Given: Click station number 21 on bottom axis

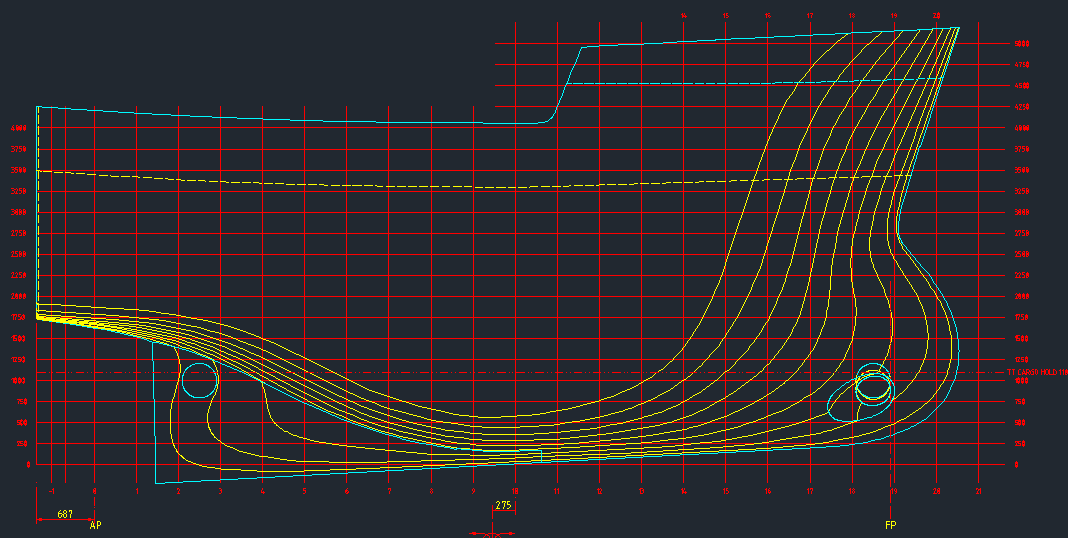Looking at the screenshot, I should [978, 491].
